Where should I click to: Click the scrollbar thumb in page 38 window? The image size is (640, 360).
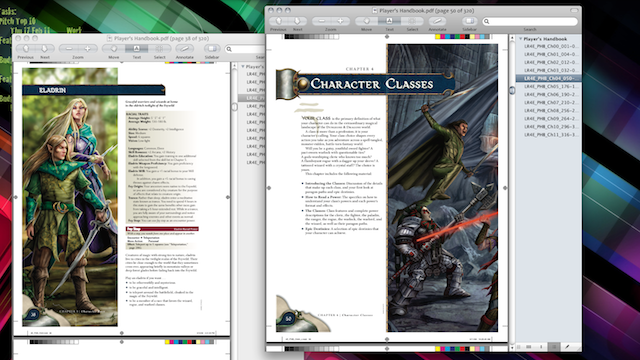click(x=235, y=107)
